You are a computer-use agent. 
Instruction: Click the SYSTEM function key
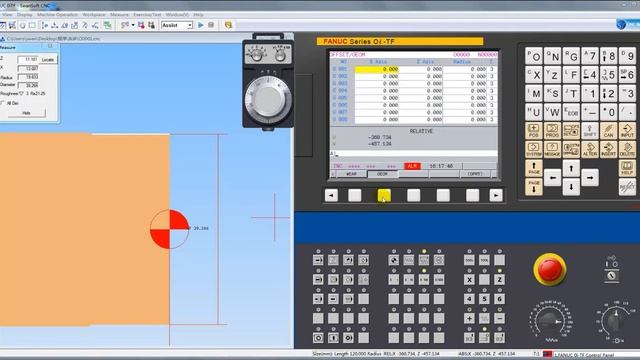click(x=533, y=149)
